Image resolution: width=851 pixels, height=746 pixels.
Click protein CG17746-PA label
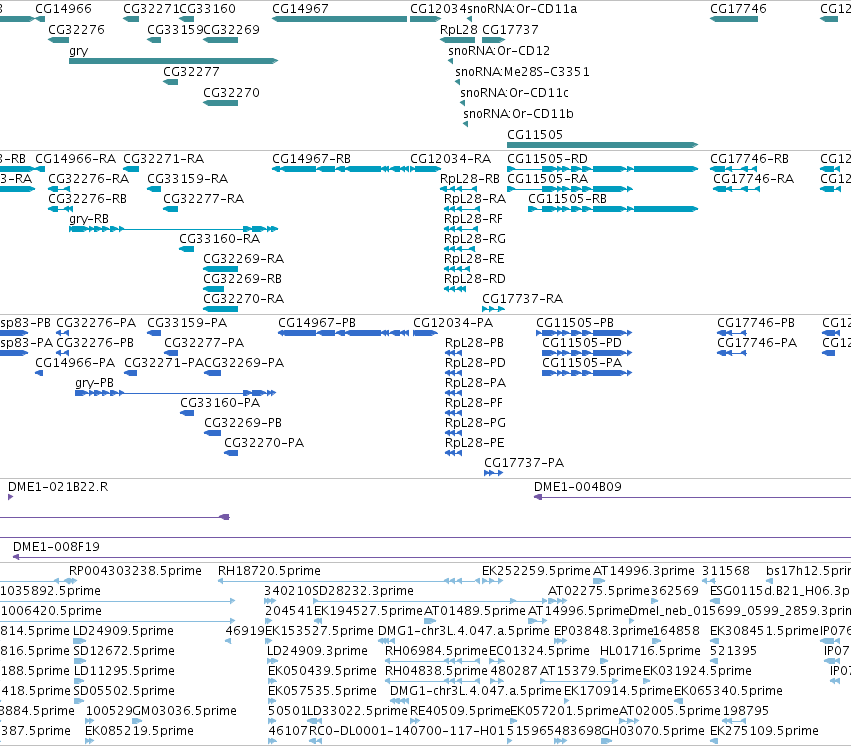coord(757,343)
